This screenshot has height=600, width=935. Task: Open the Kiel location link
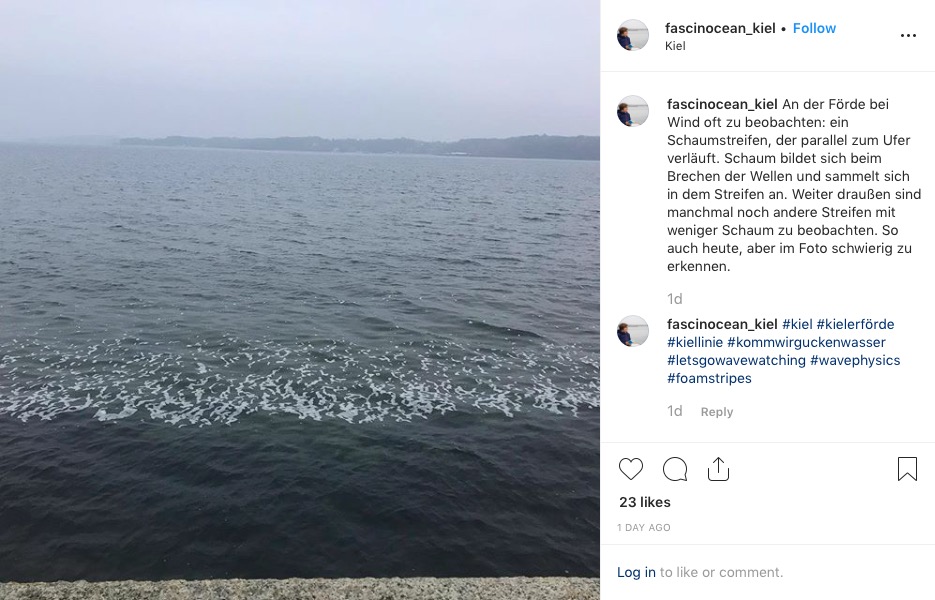(x=675, y=46)
